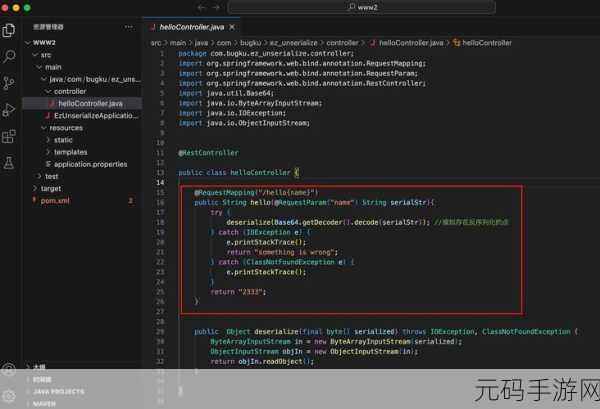Click the yellow macOS minimize button
This screenshot has height=409, width=600.
coord(16,7)
